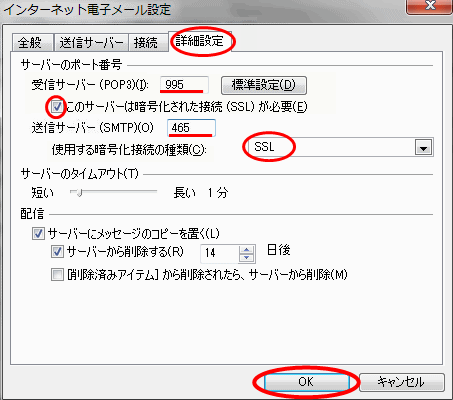453x400 pixels.
Task: Click the server timeout slider handle
Action: click(79, 192)
